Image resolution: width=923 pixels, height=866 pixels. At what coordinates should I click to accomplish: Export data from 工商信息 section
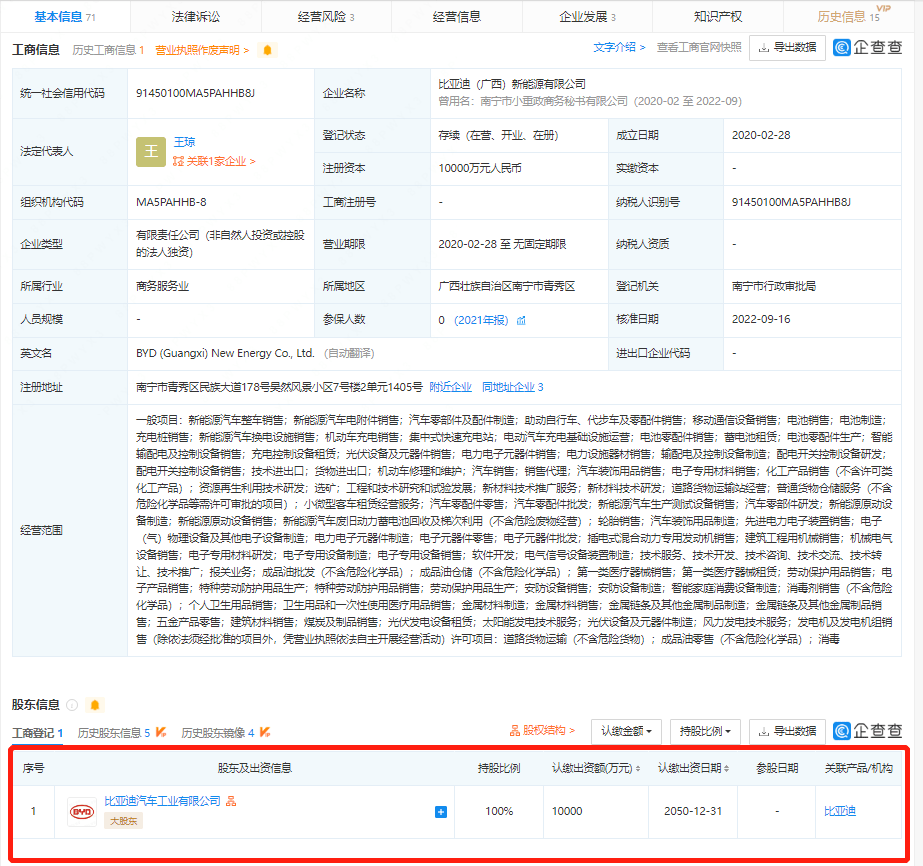pos(787,48)
